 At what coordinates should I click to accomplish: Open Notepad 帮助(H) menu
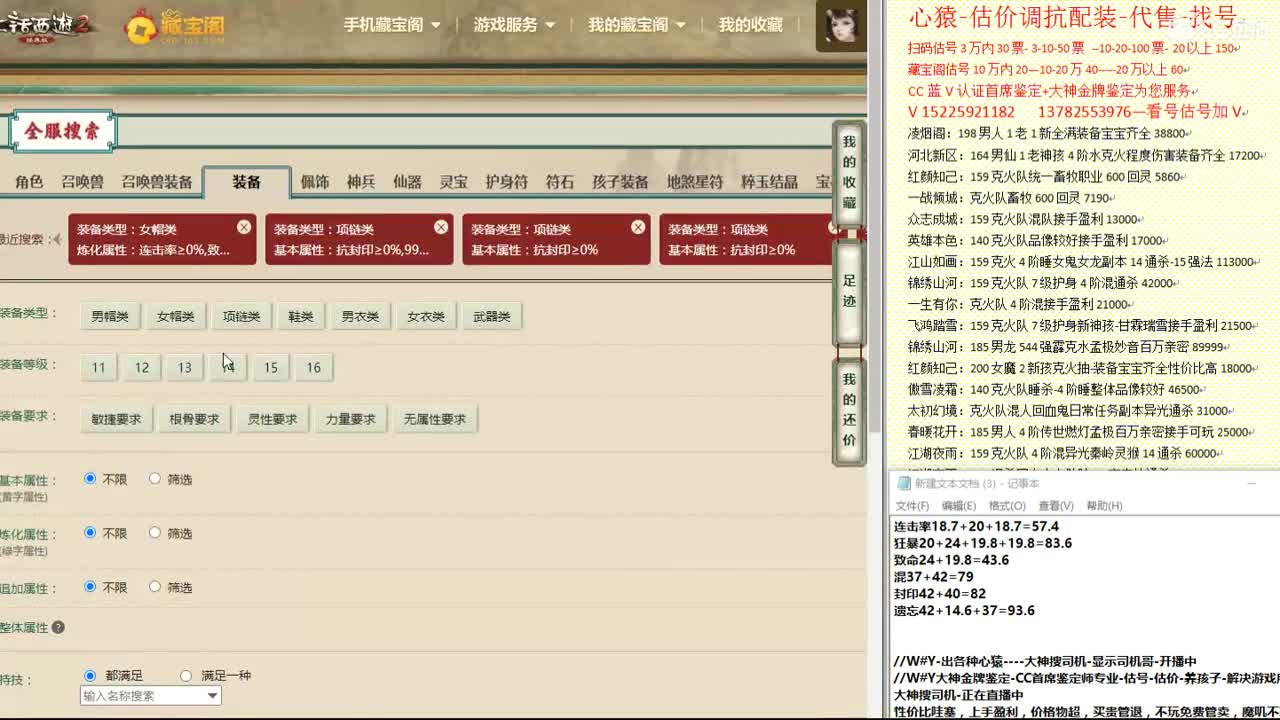1104,506
